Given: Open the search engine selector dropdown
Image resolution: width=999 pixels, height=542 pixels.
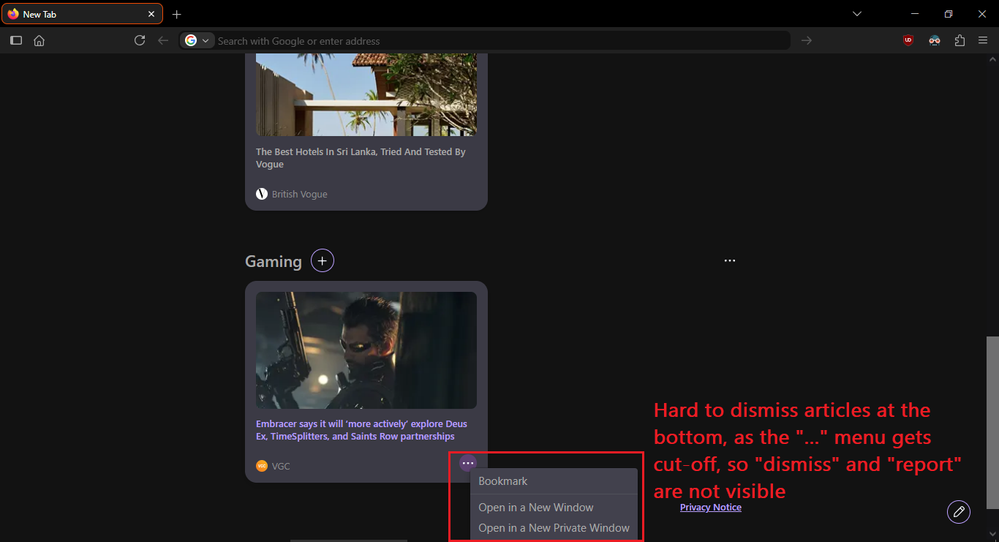Looking at the screenshot, I should [196, 40].
